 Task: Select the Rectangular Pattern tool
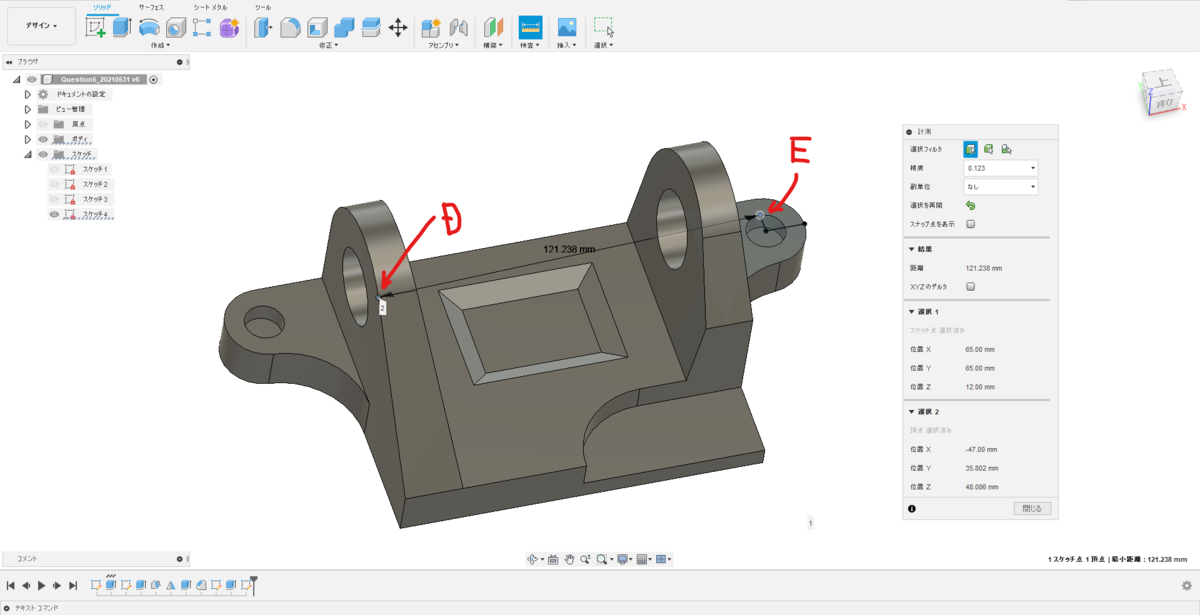202,28
